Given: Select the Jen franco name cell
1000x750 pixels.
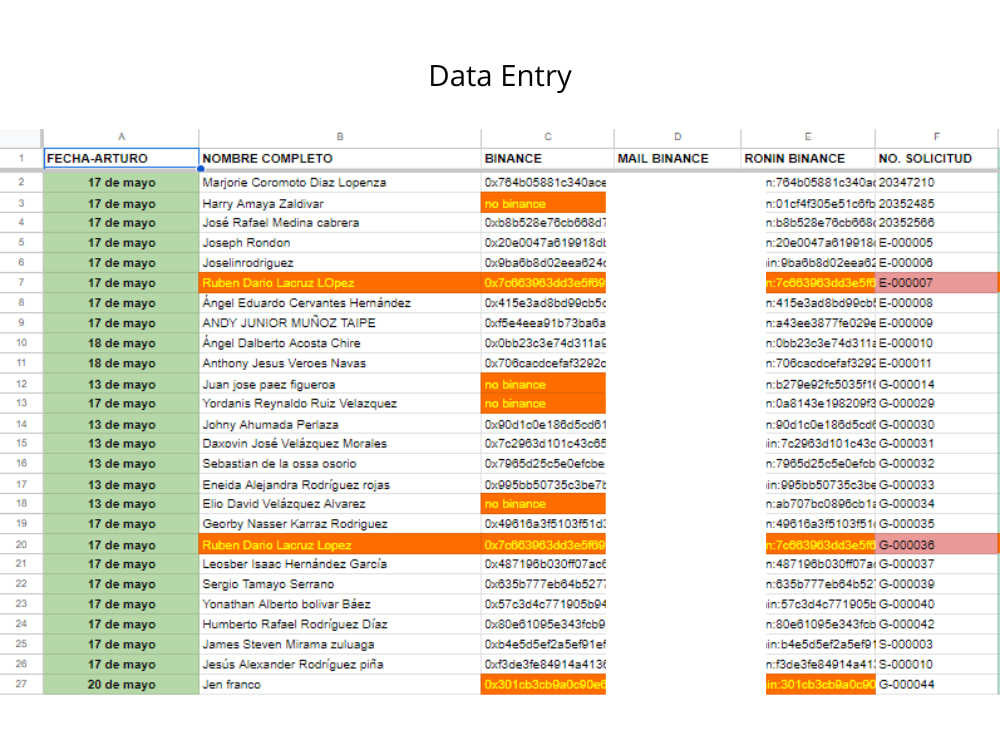Looking at the screenshot, I should coord(340,684).
